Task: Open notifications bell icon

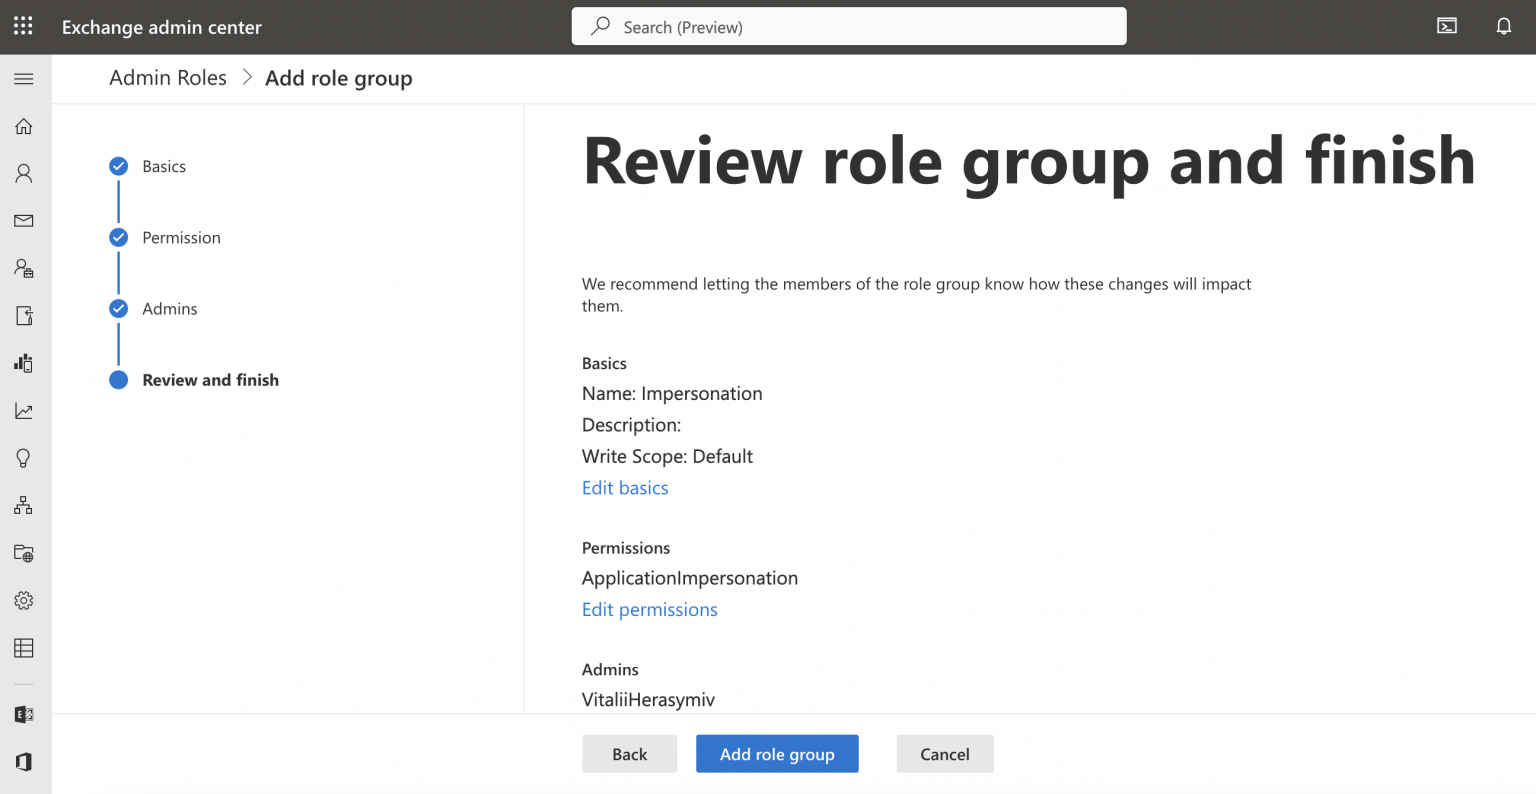Action: click(1504, 26)
